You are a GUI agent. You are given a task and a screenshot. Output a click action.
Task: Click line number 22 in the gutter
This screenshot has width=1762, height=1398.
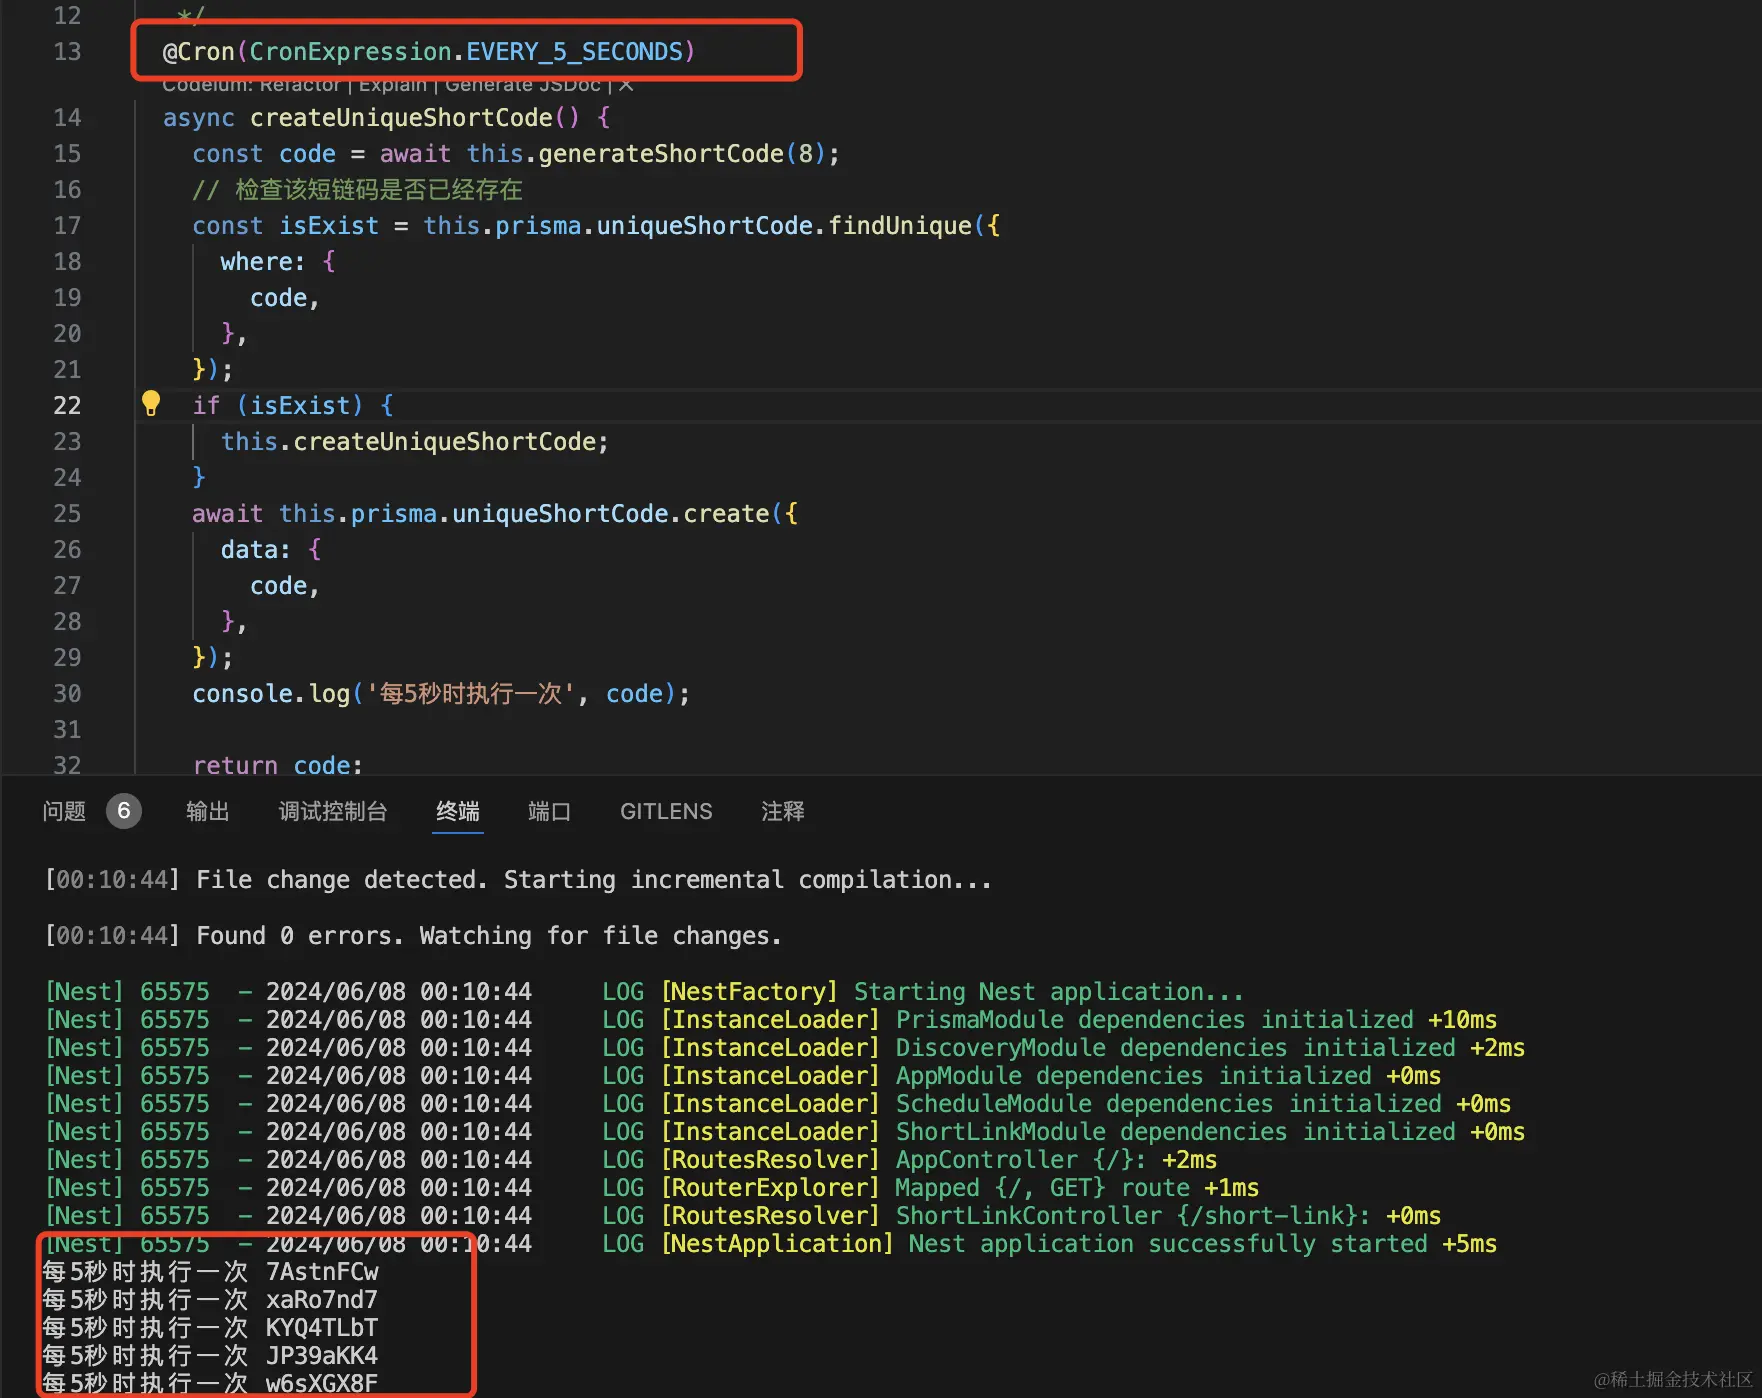coord(67,406)
